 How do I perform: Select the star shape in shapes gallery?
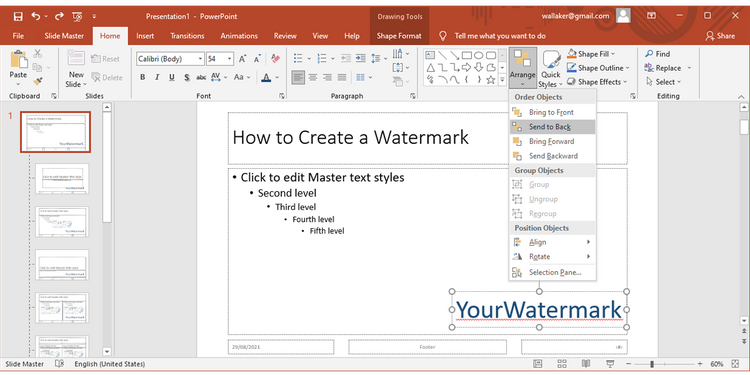(x=490, y=80)
